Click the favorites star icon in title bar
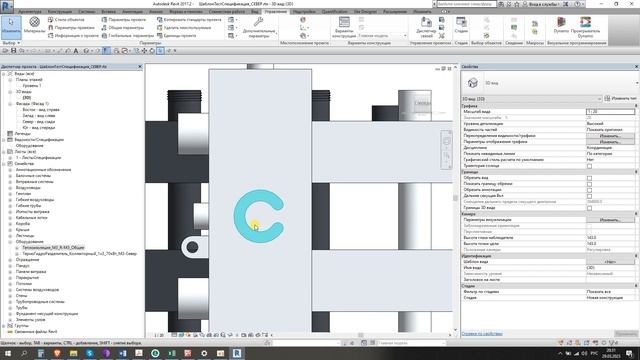This screenshot has height=360, width=640. [517, 4]
